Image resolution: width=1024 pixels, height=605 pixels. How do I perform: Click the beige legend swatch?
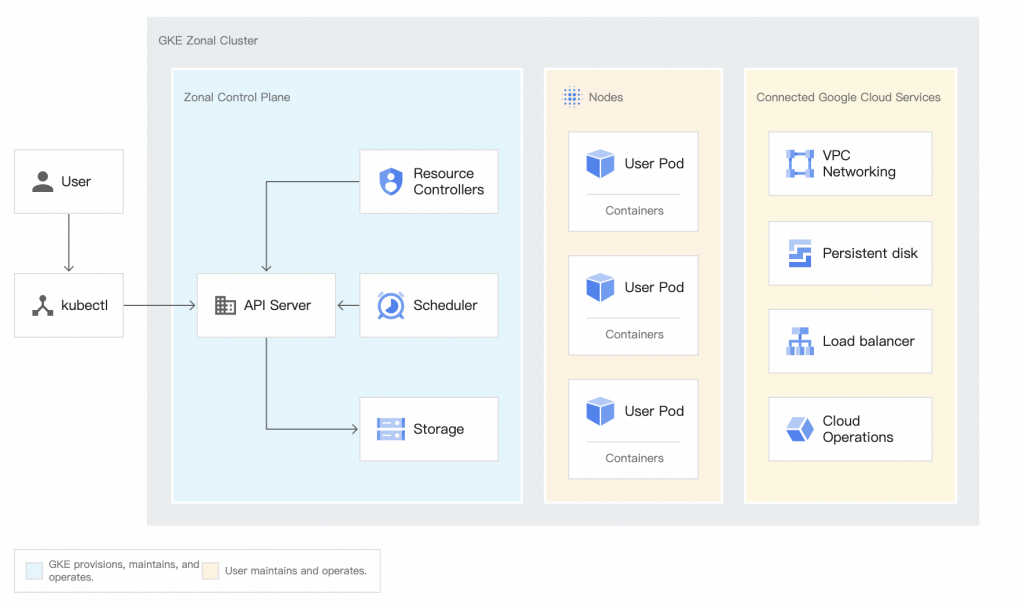pyautogui.click(x=210, y=570)
